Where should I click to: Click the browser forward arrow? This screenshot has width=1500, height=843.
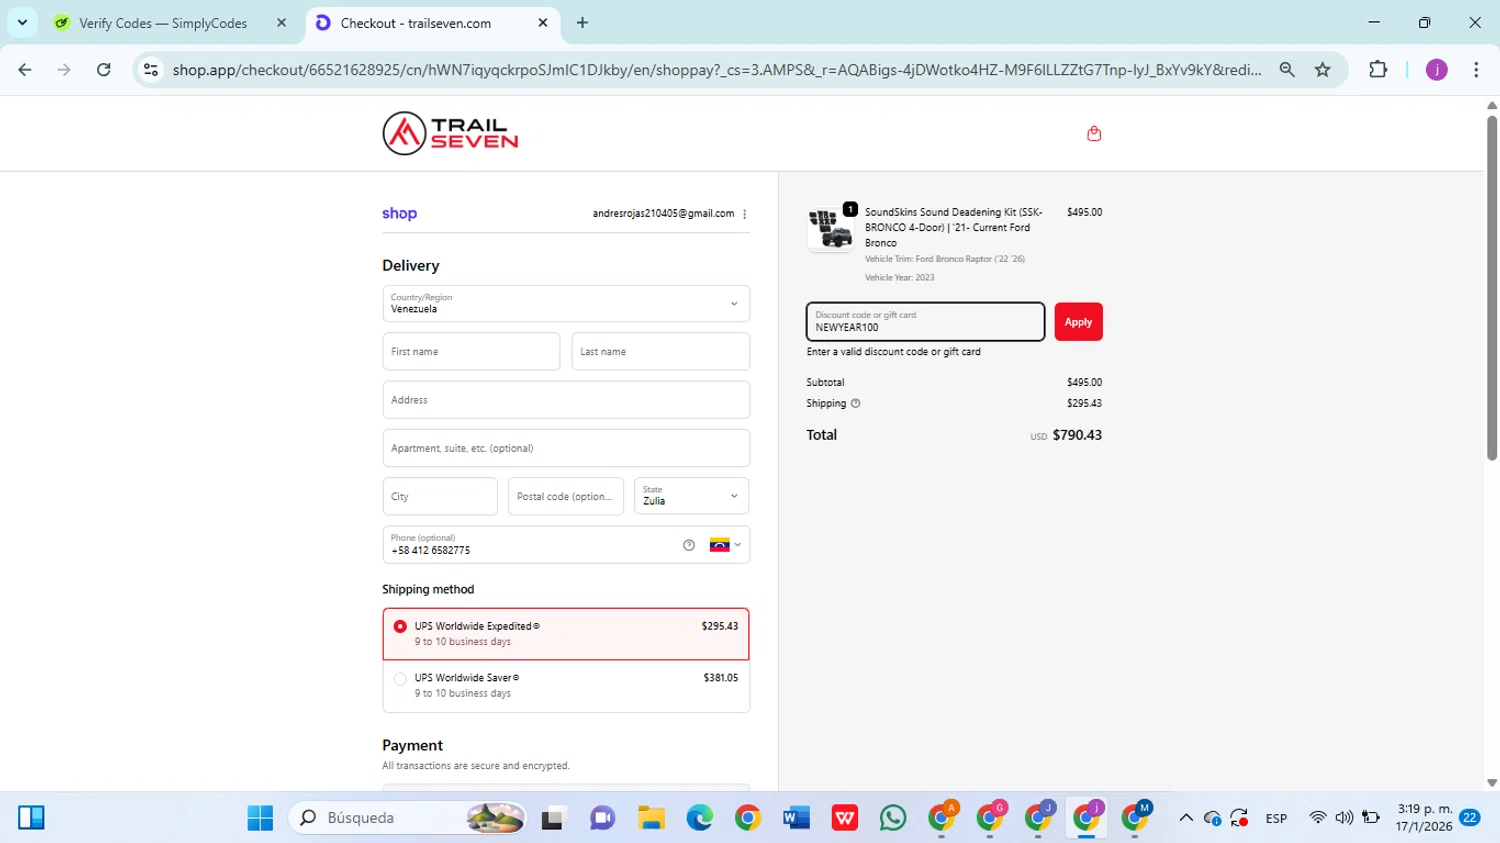[x=64, y=69]
